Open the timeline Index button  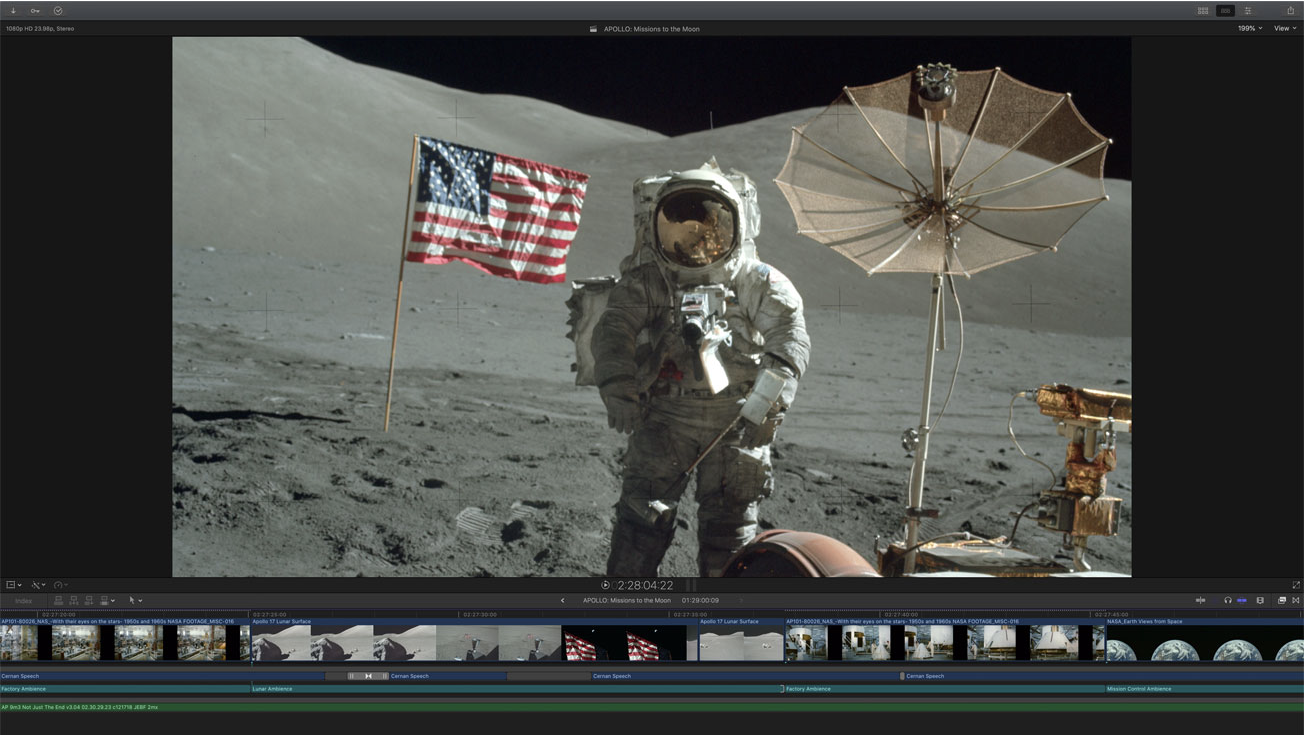[x=23, y=601]
